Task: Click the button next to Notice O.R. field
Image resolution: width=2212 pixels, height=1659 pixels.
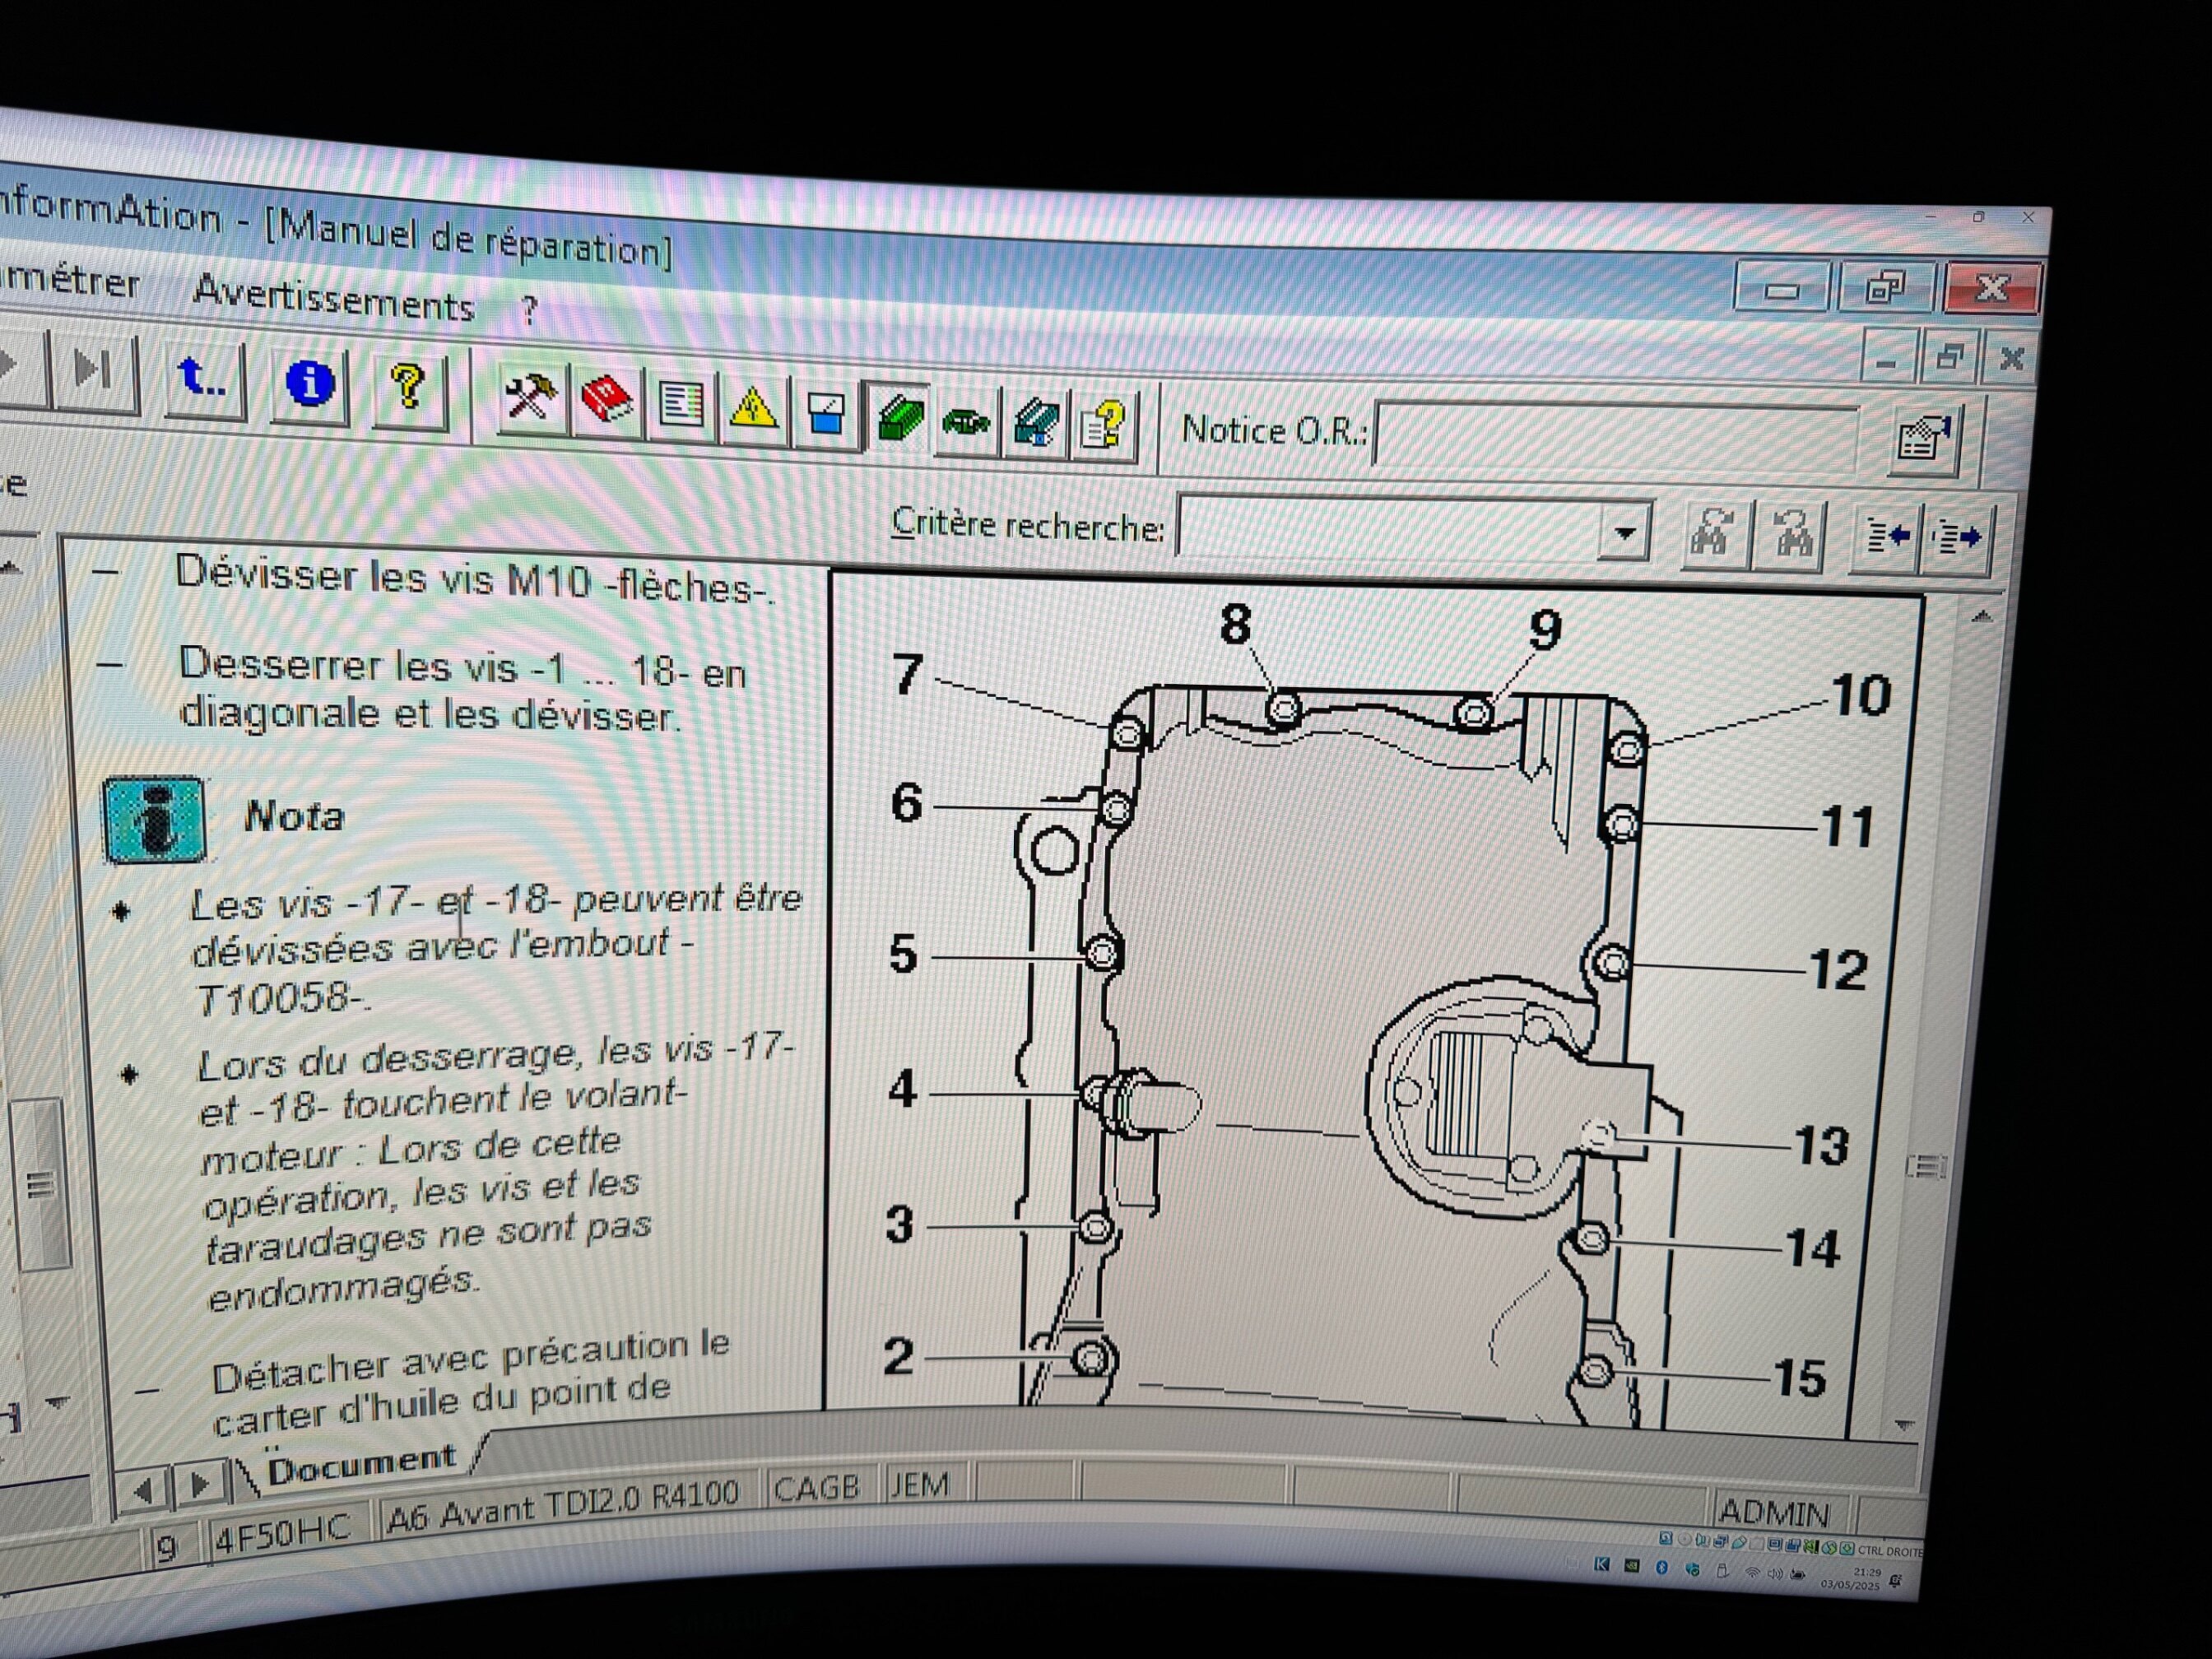Action: point(1923,440)
